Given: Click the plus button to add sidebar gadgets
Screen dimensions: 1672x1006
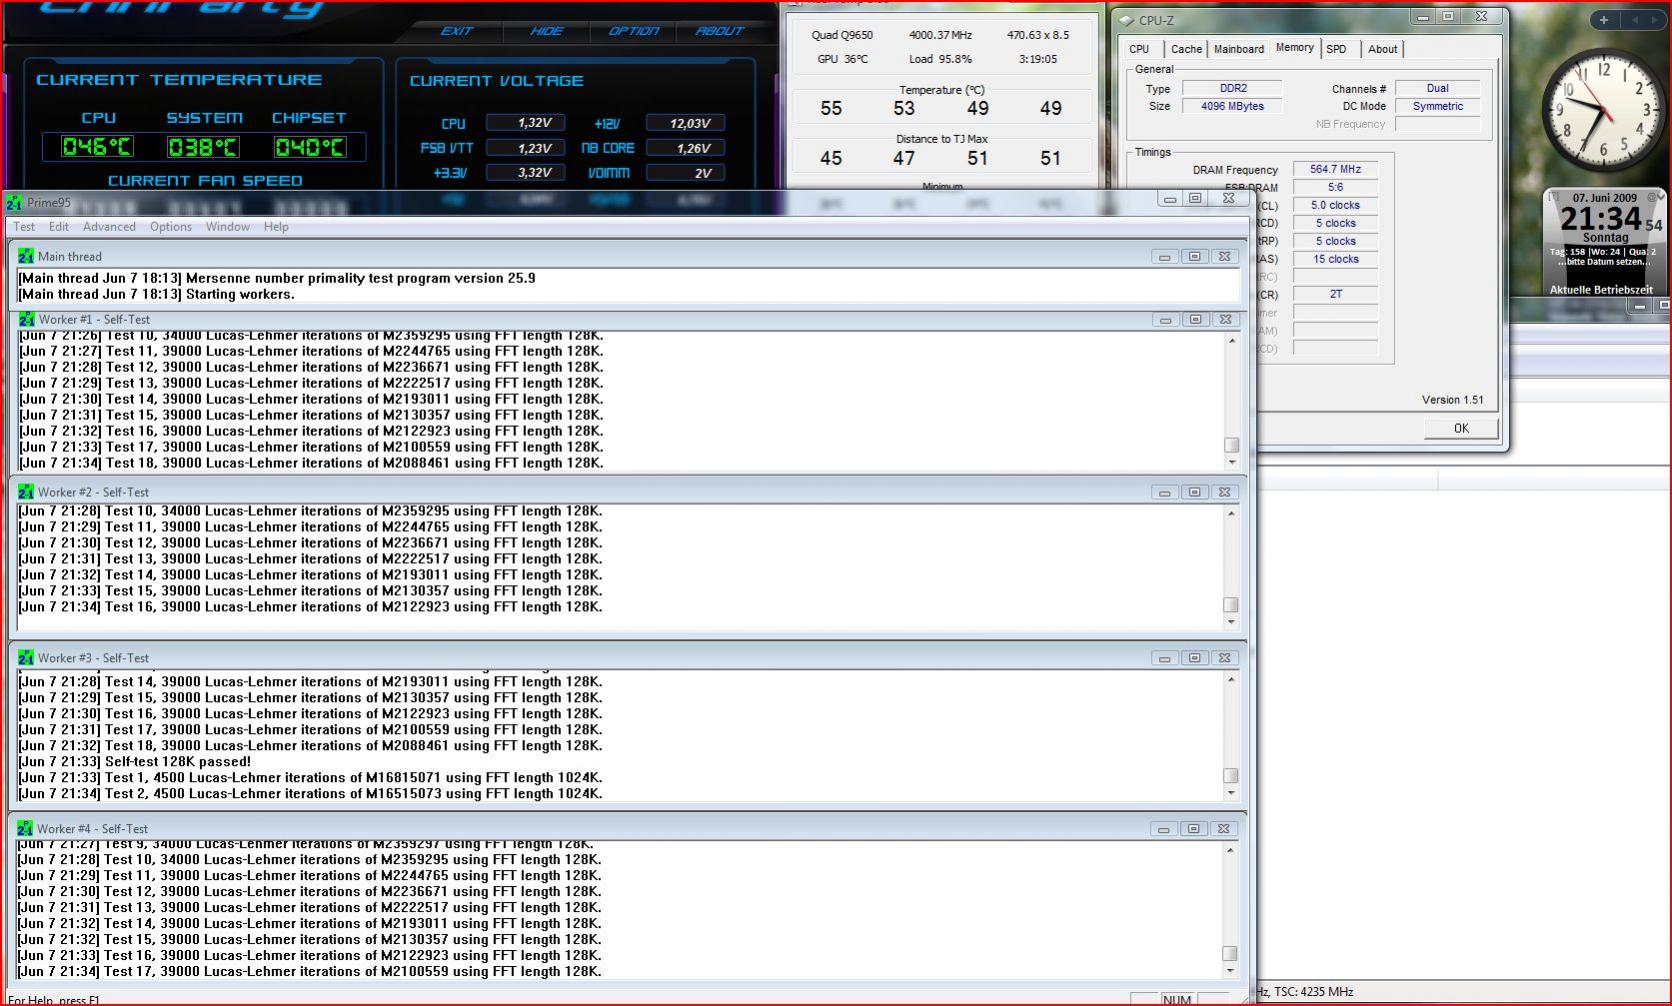Looking at the screenshot, I should coord(1603,19).
